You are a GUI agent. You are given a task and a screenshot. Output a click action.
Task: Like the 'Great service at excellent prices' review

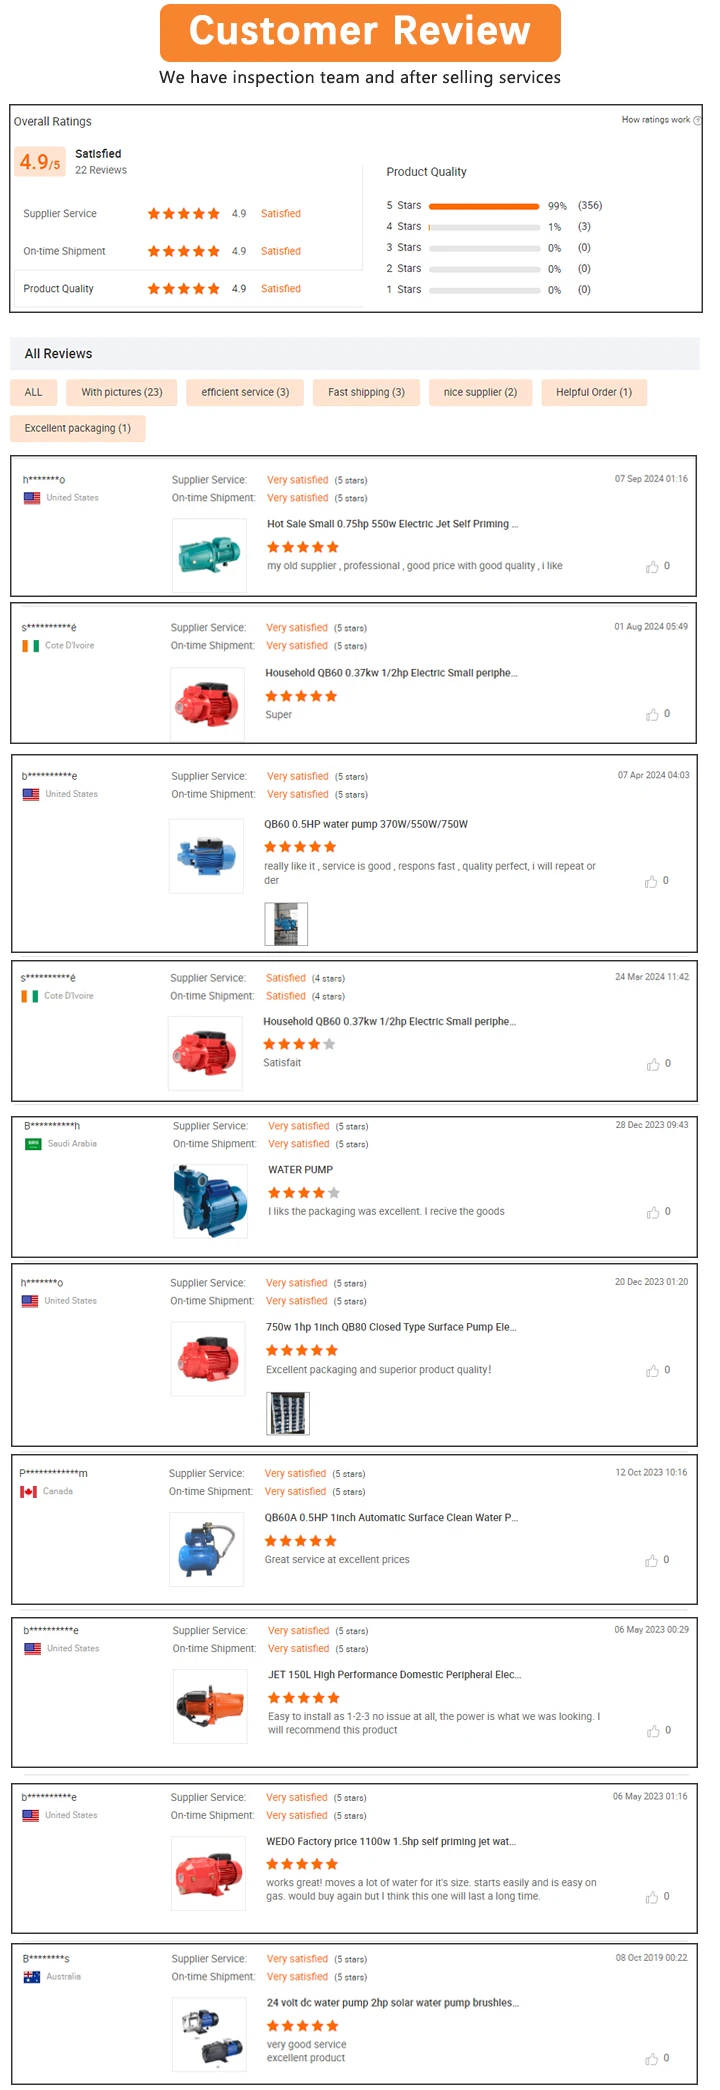tap(652, 1560)
